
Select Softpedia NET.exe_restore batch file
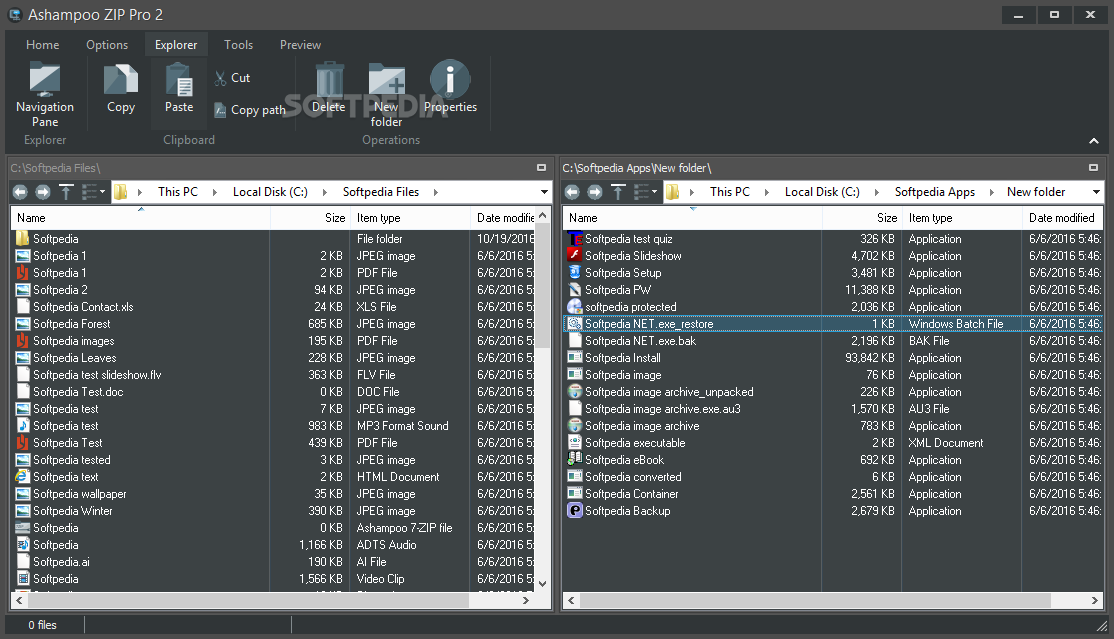click(x=833, y=324)
